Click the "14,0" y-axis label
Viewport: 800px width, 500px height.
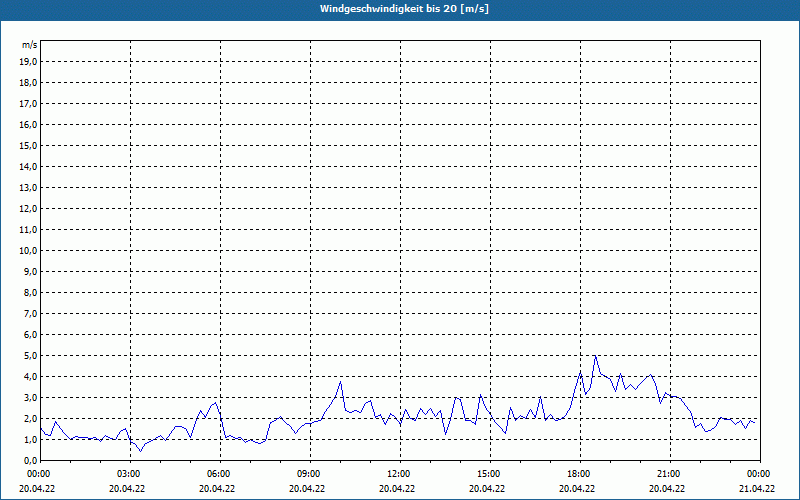point(28,166)
